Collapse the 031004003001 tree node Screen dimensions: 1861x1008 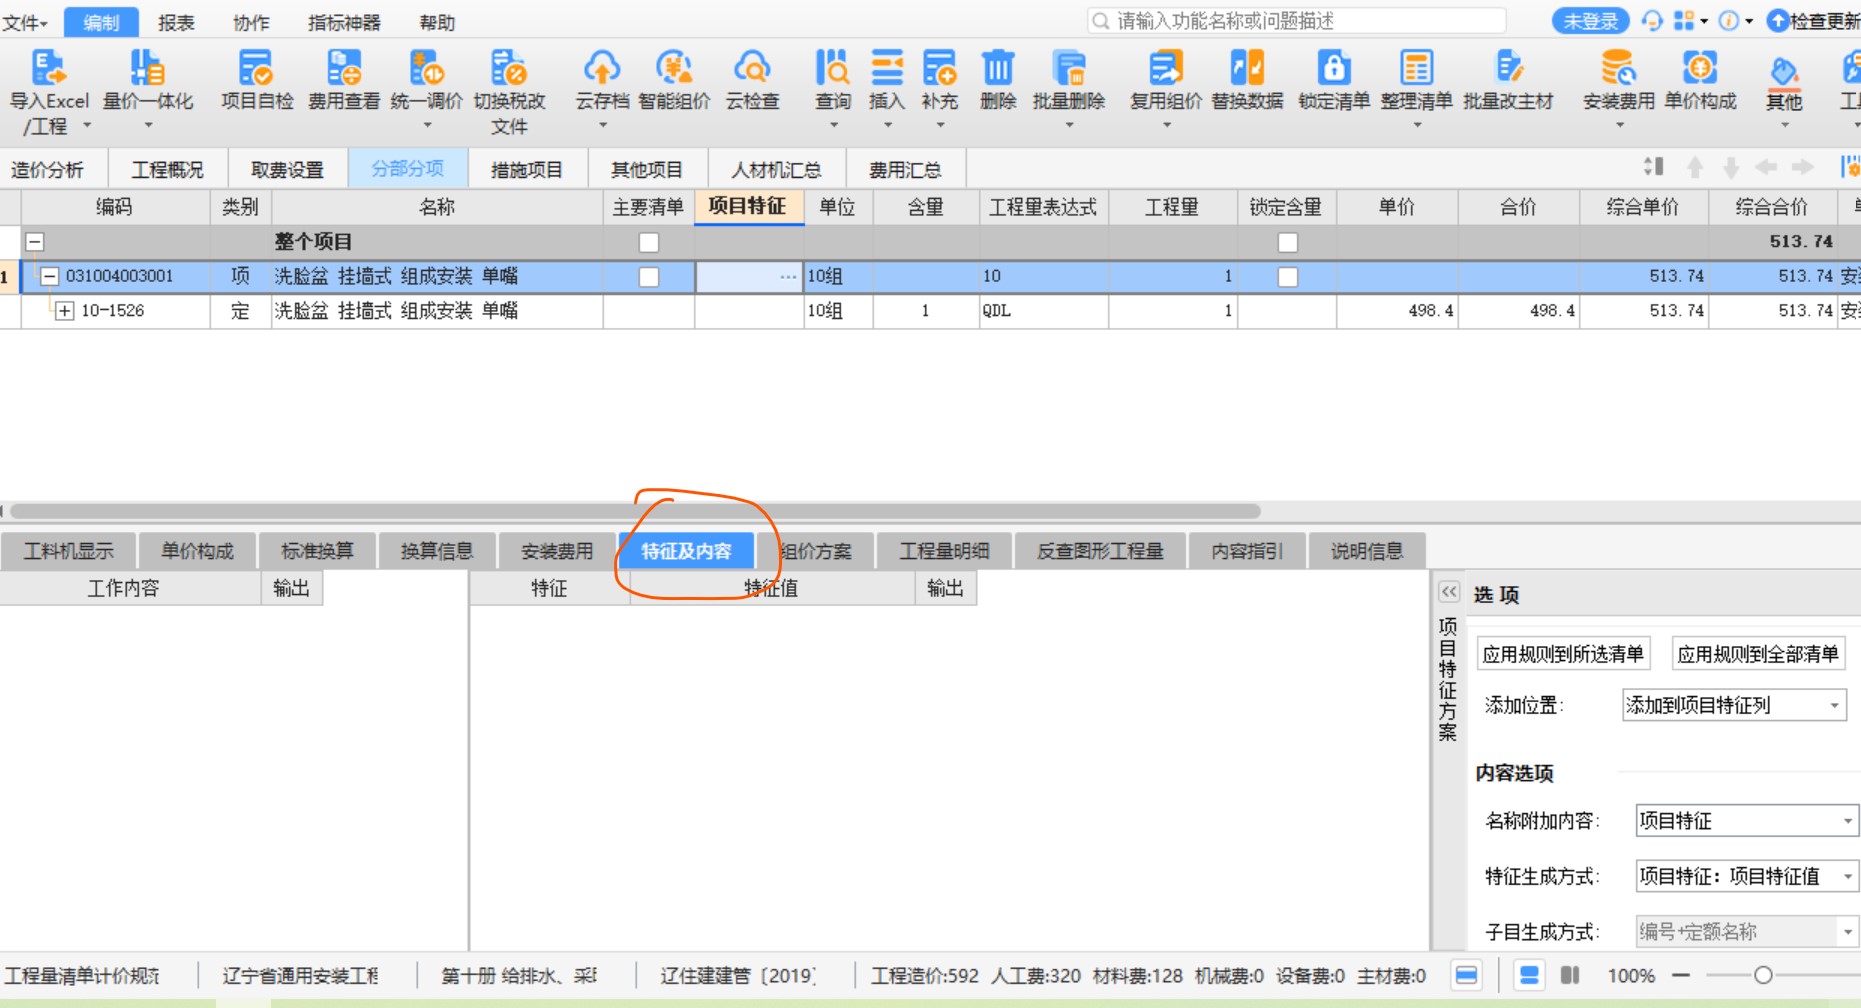(49, 276)
